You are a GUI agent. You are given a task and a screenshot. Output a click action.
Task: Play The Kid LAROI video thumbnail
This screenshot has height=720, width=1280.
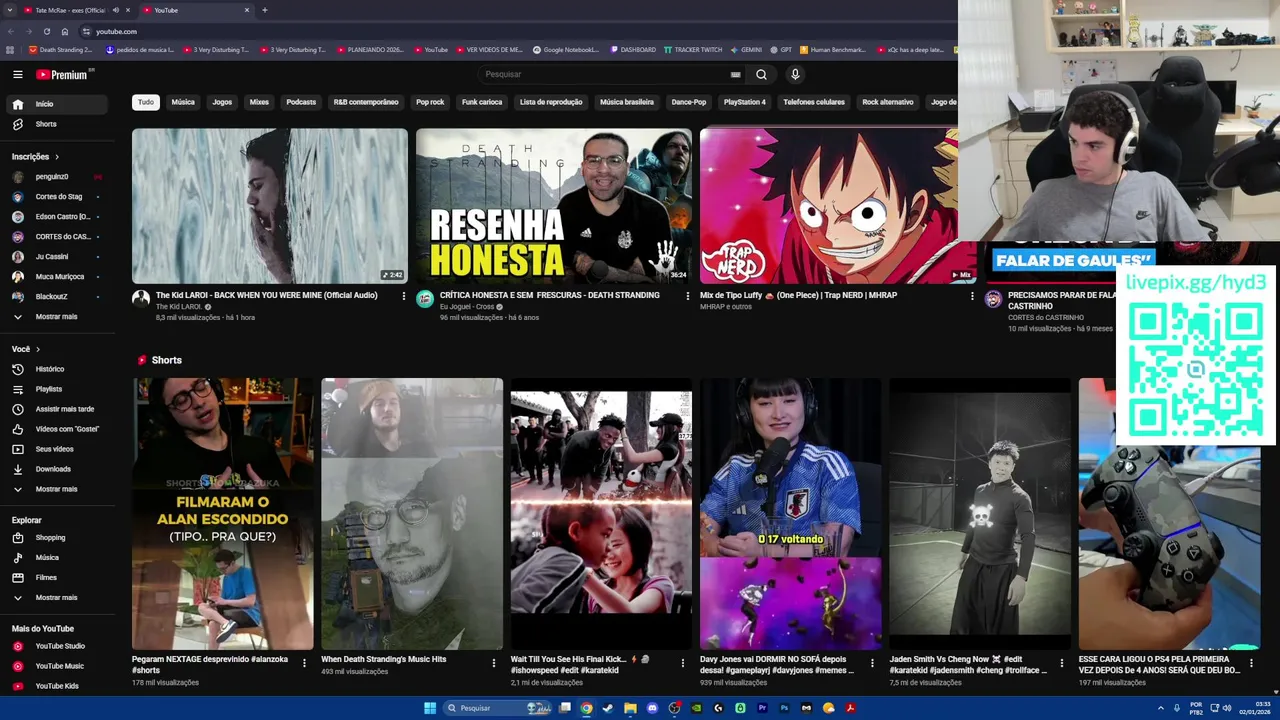tap(270, 206)
